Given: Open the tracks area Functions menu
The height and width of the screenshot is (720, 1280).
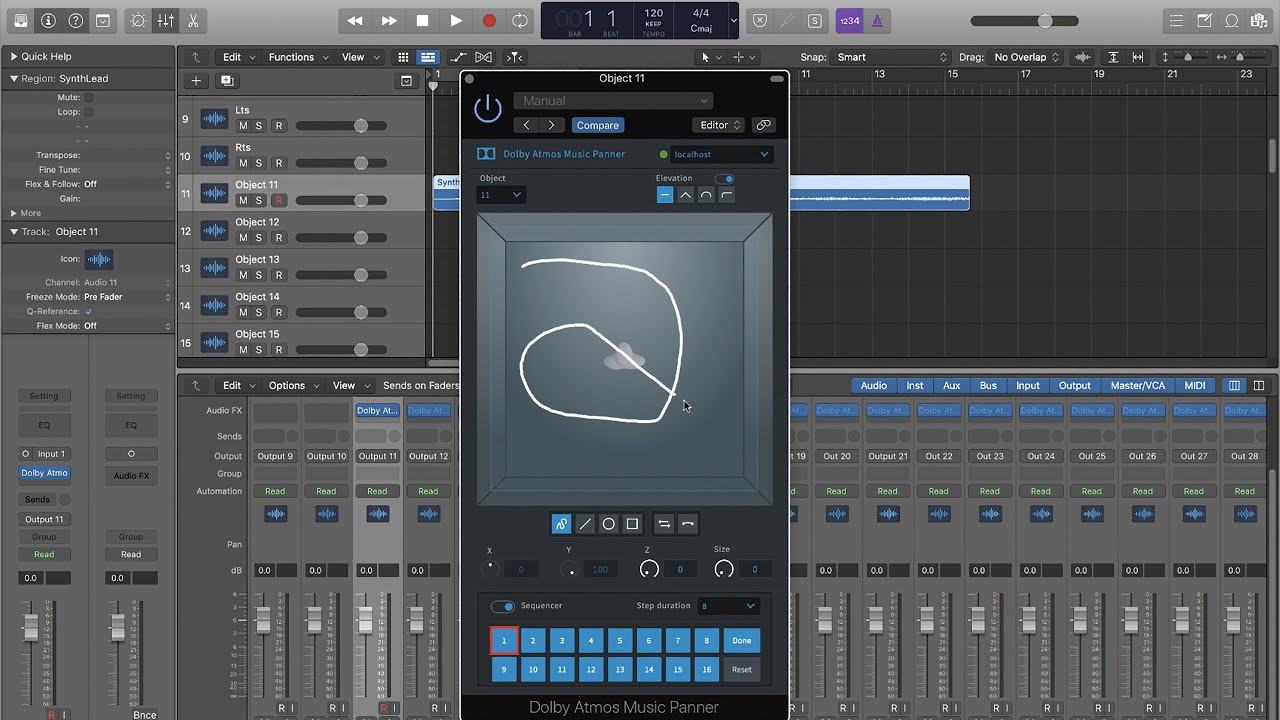Looking at the screenshot, I should pyautogui.click(x=296, y=57).
